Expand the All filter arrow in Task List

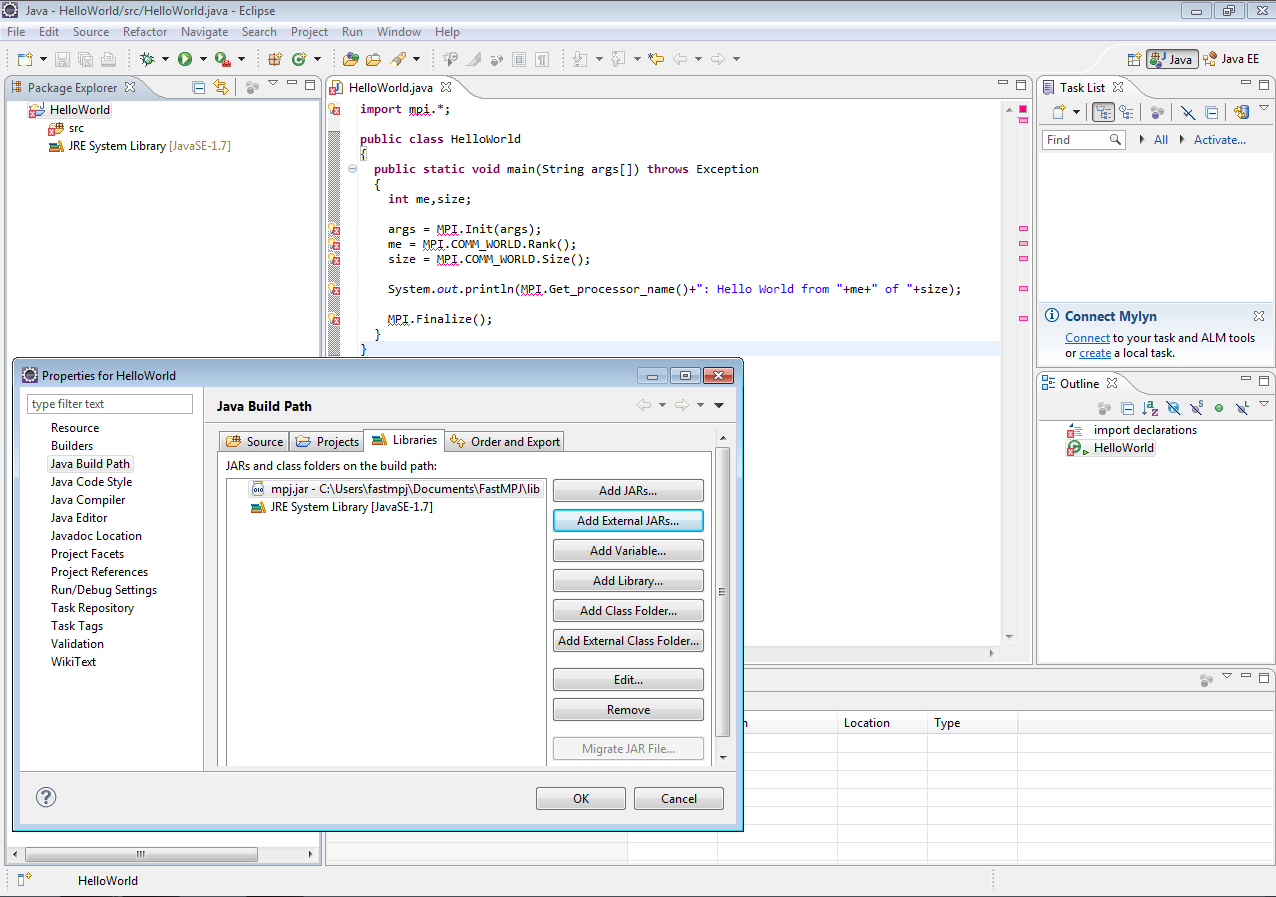(1143, 140)
